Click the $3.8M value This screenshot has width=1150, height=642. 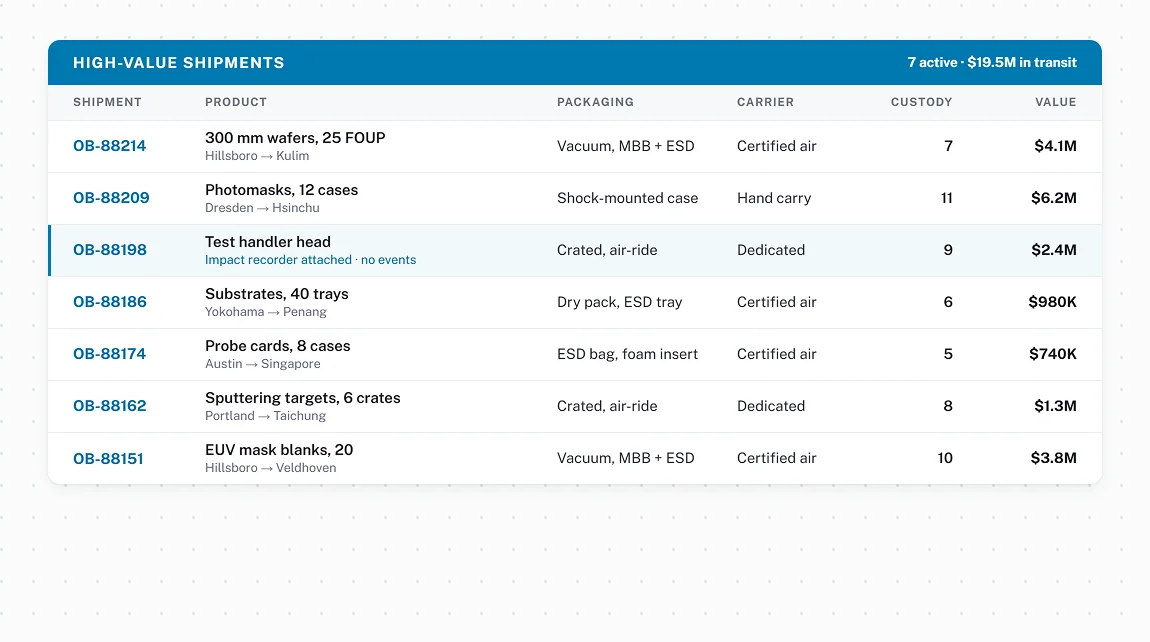(x=1054, y=459)
